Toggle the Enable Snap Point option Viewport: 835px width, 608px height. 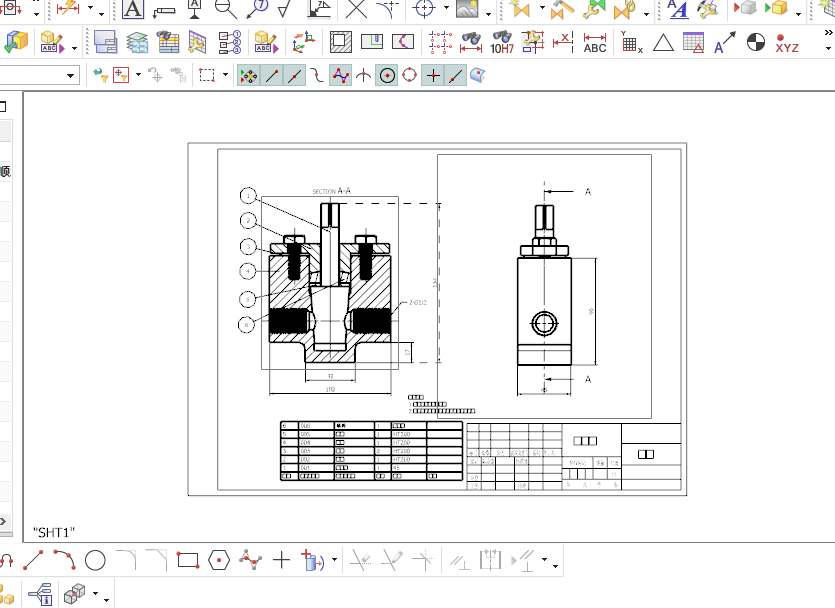[x=249, y=76]
